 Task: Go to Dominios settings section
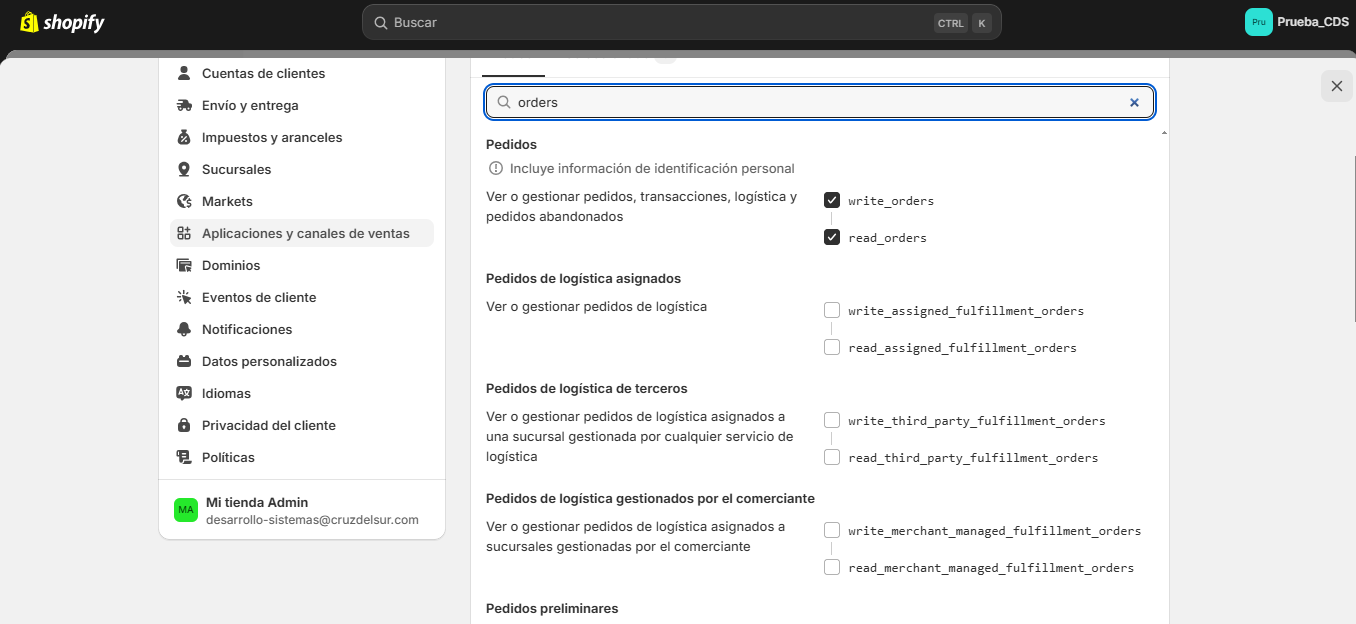[230, 265]
